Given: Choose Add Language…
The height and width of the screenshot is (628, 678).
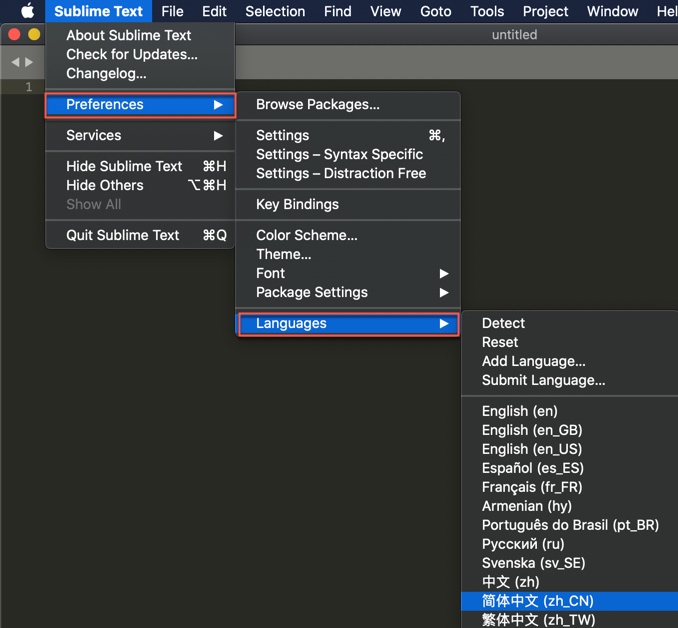Looking at the screenshot, I should point(569,361).
